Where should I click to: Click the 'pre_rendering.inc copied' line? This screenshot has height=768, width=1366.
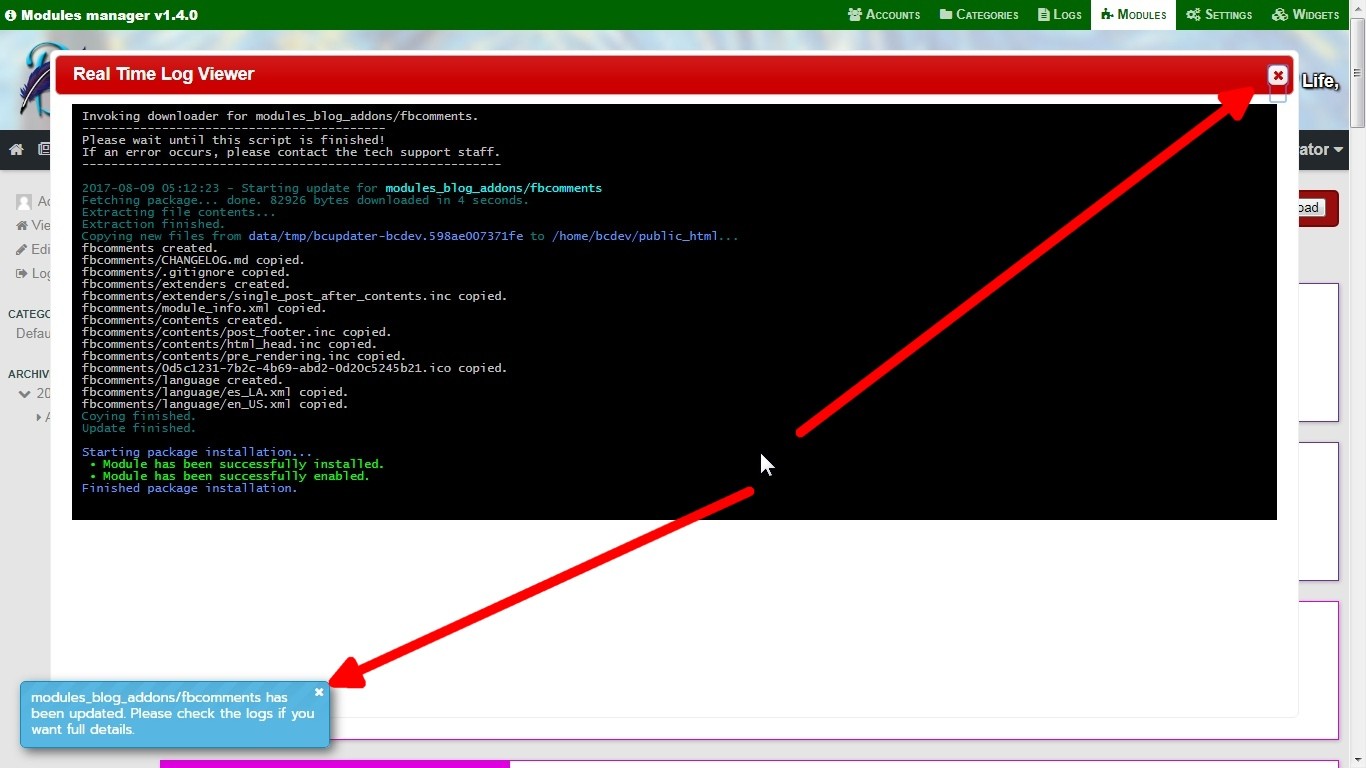244,356
